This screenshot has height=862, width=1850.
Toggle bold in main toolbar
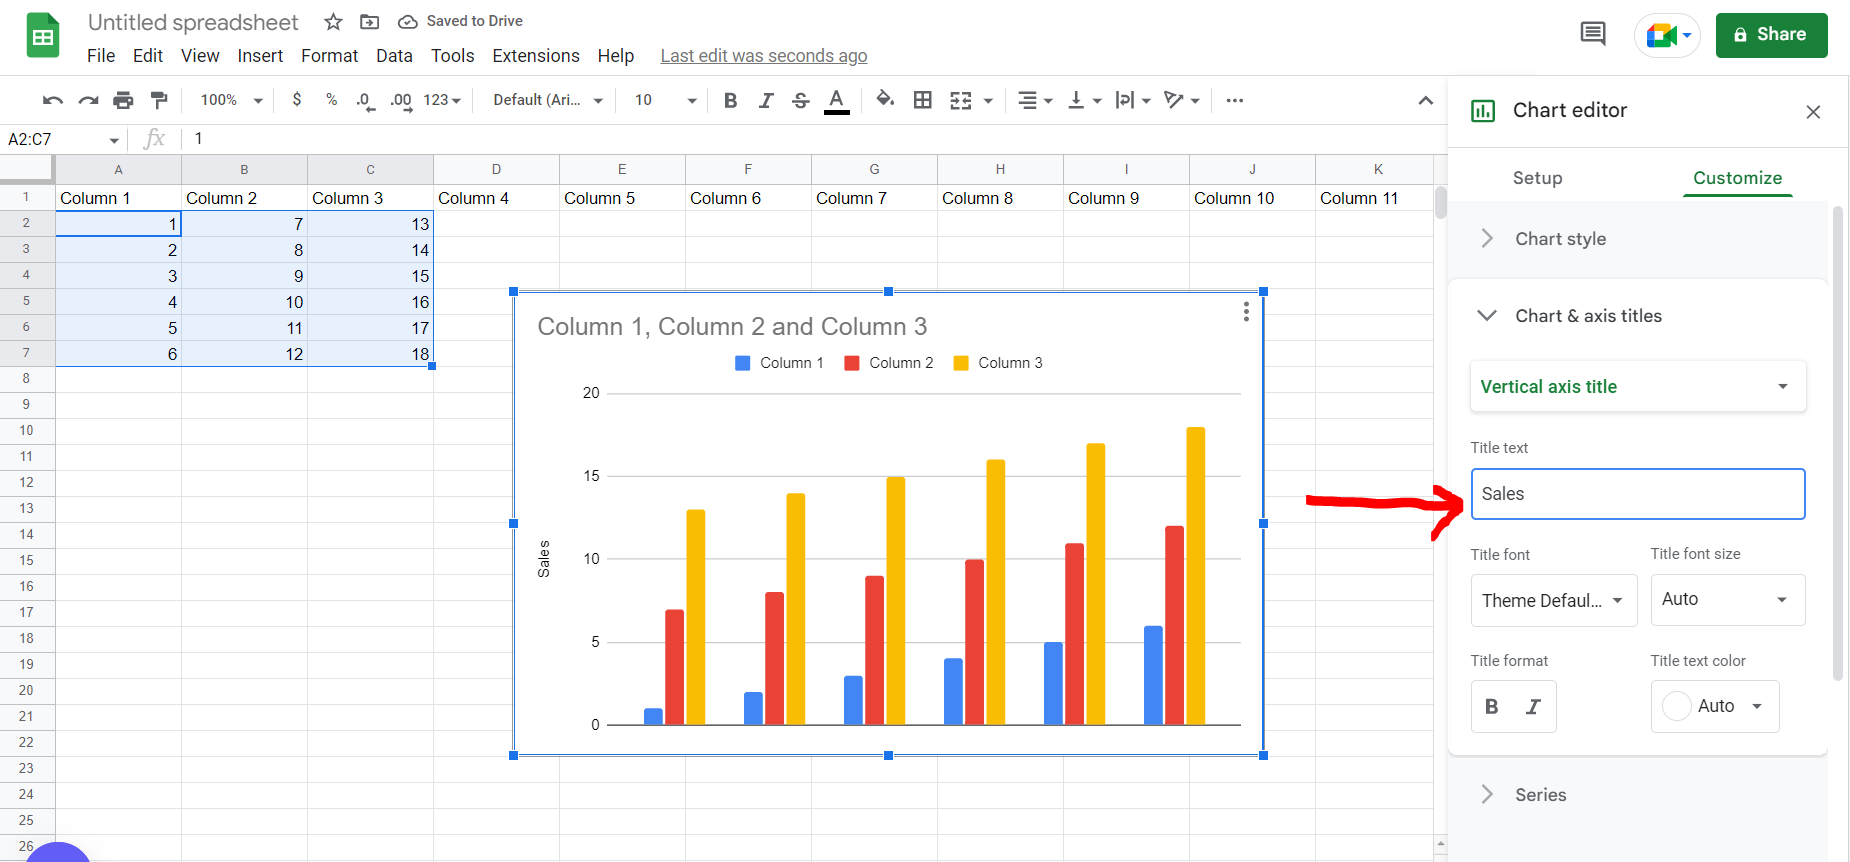[x=731, y=100]
